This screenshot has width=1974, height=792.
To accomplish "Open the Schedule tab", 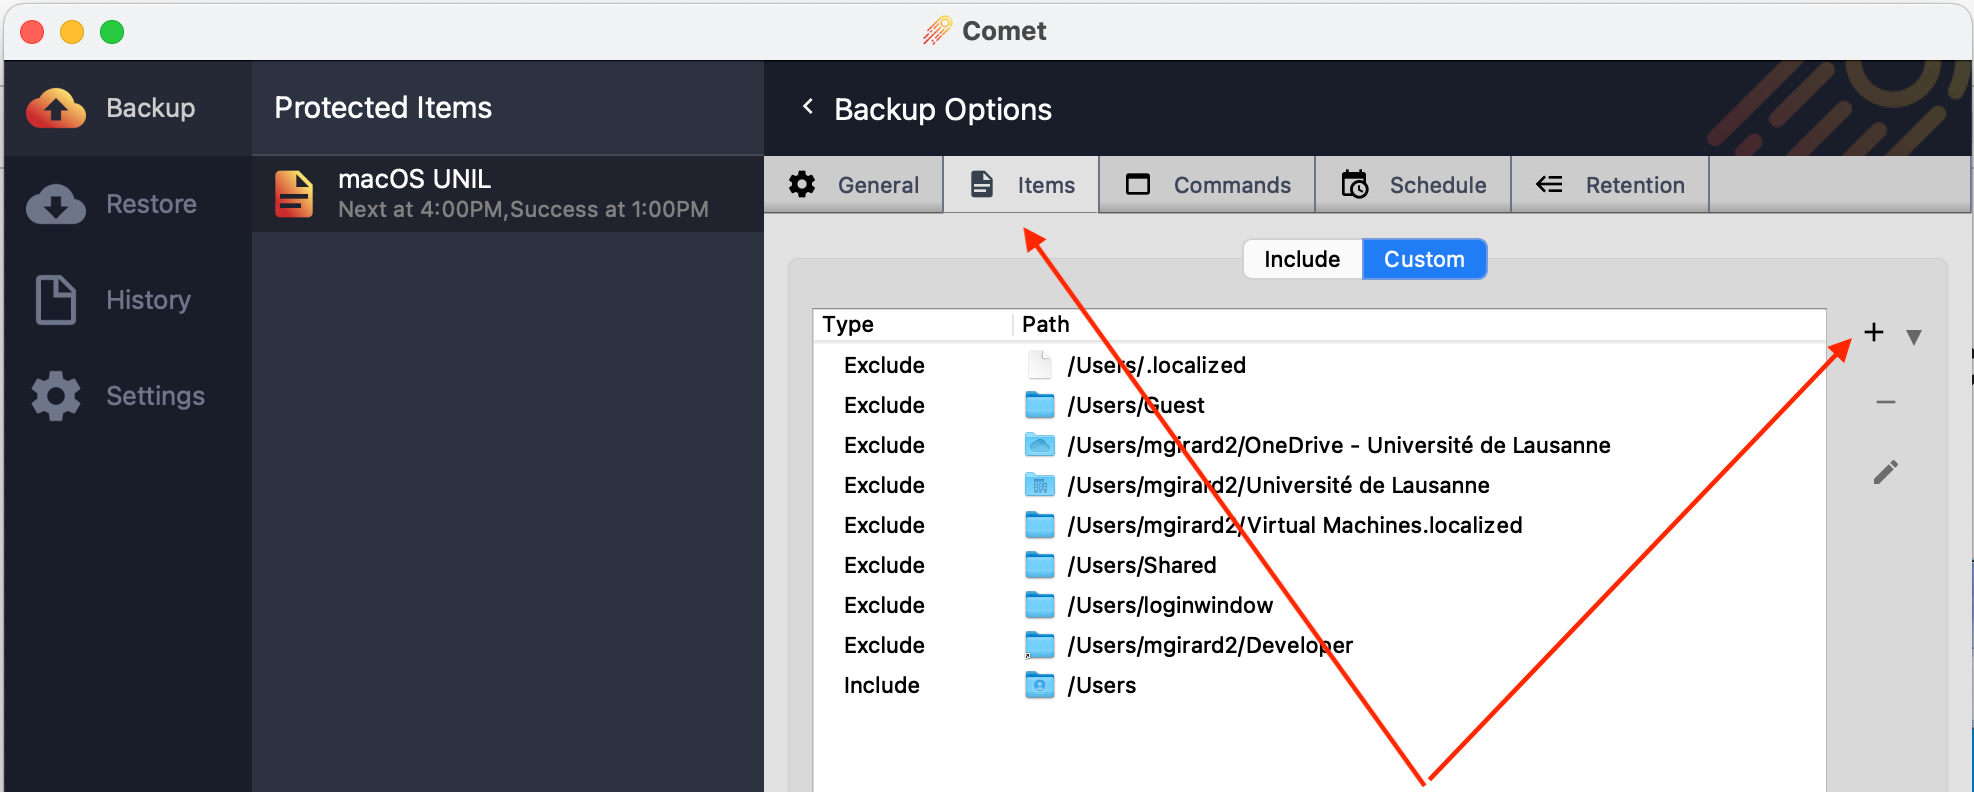I will (x=1413, y=185).
